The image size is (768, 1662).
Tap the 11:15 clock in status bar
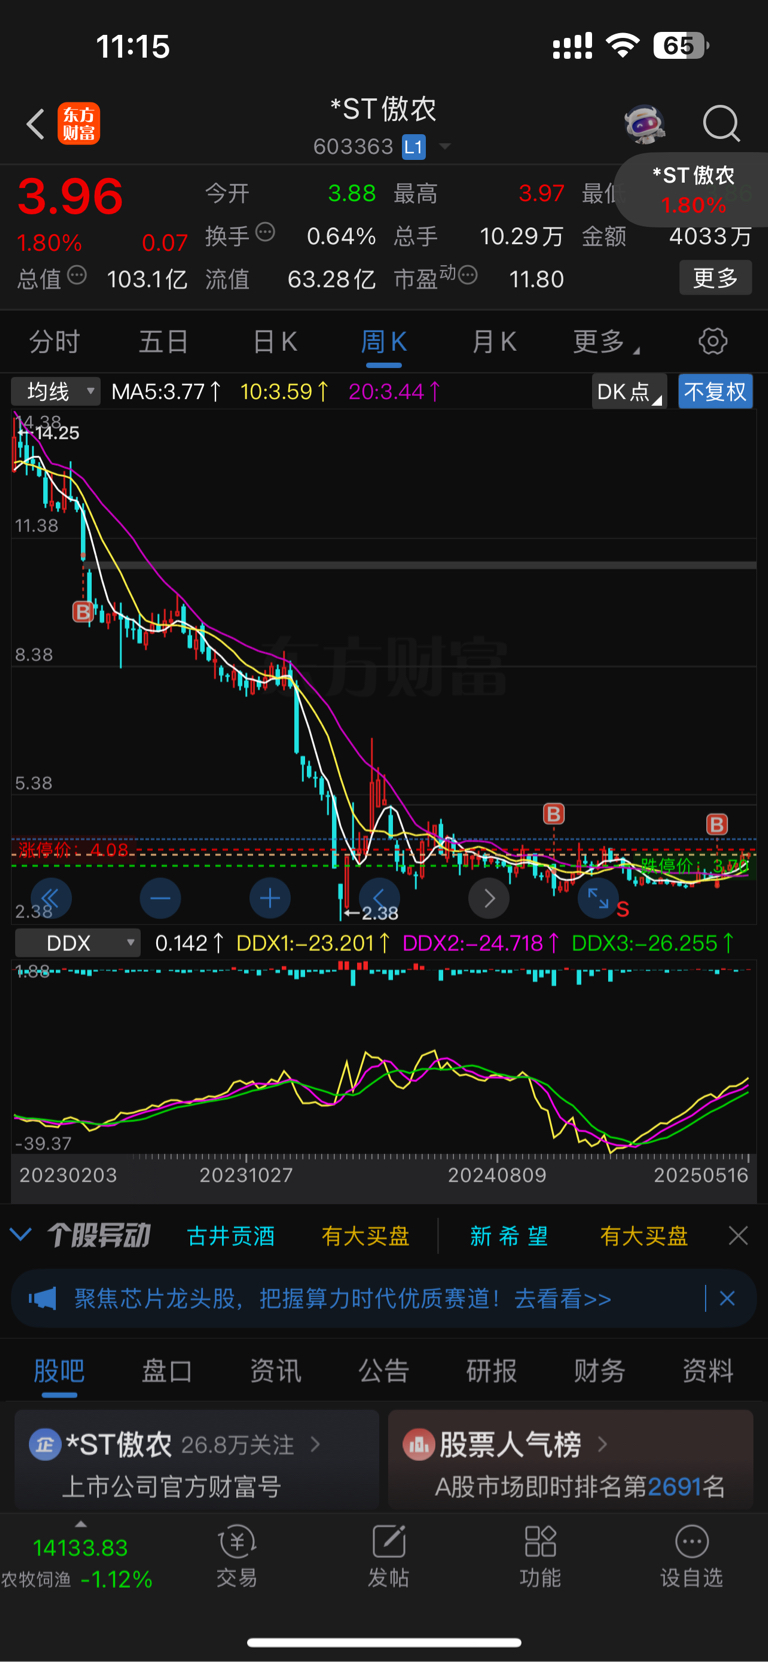(133, 46)
